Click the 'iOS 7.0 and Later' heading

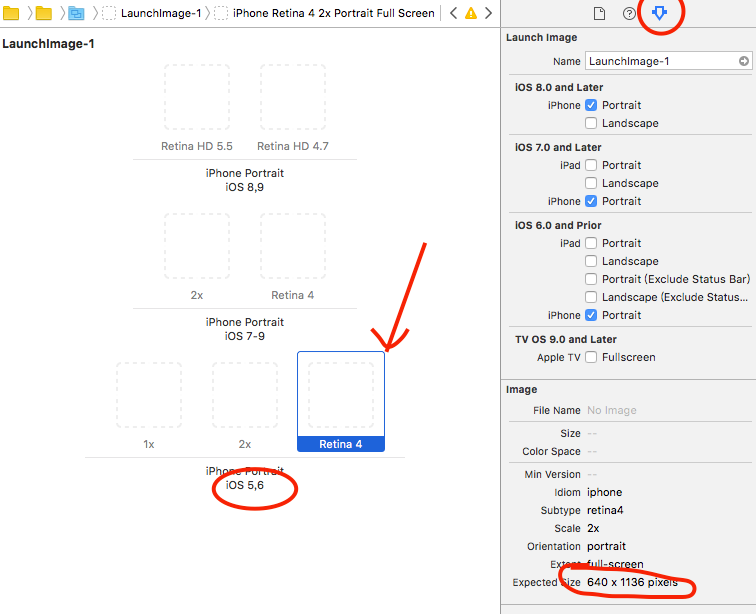[x=558, y=147]
